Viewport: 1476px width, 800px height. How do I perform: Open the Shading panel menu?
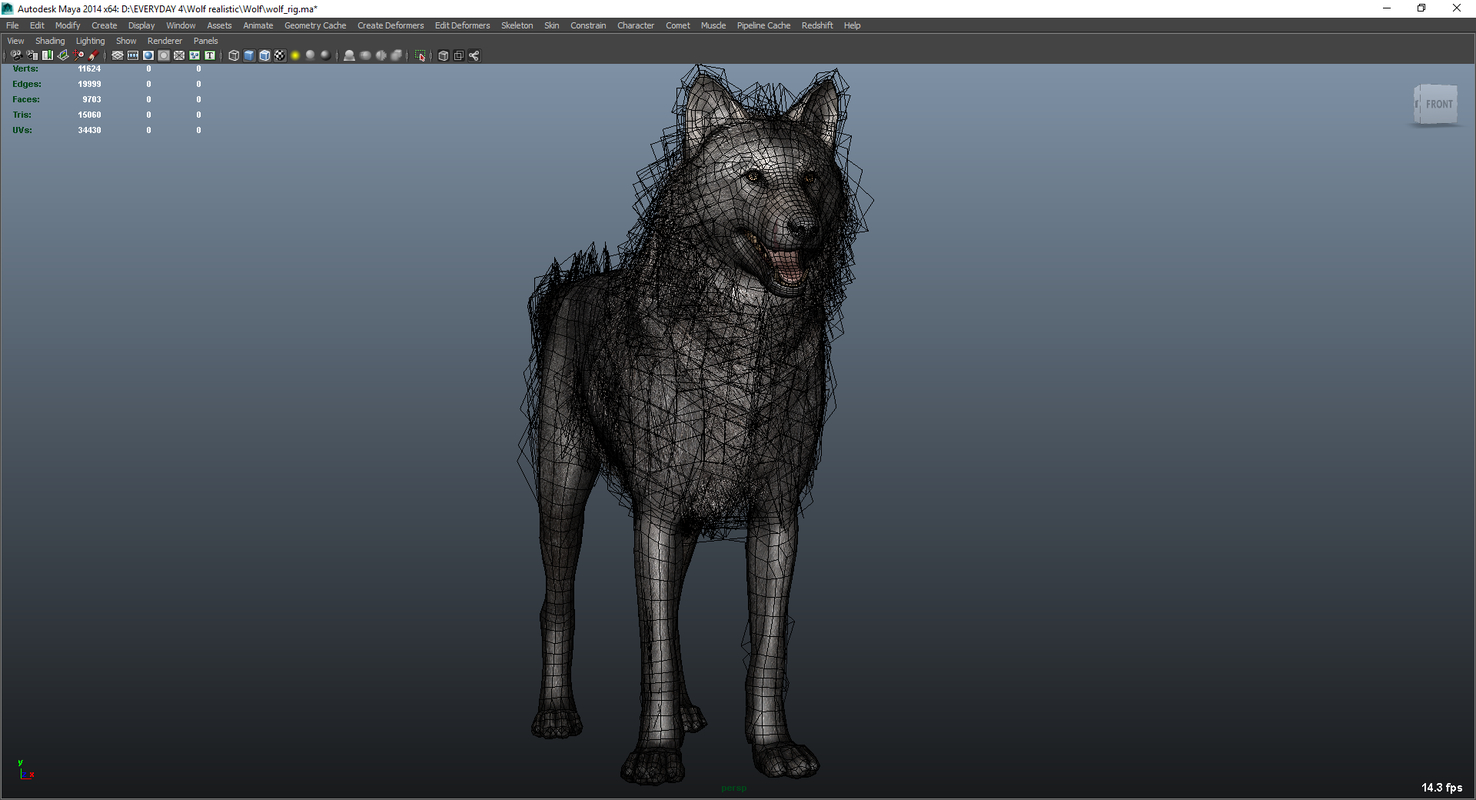point(50,40)
